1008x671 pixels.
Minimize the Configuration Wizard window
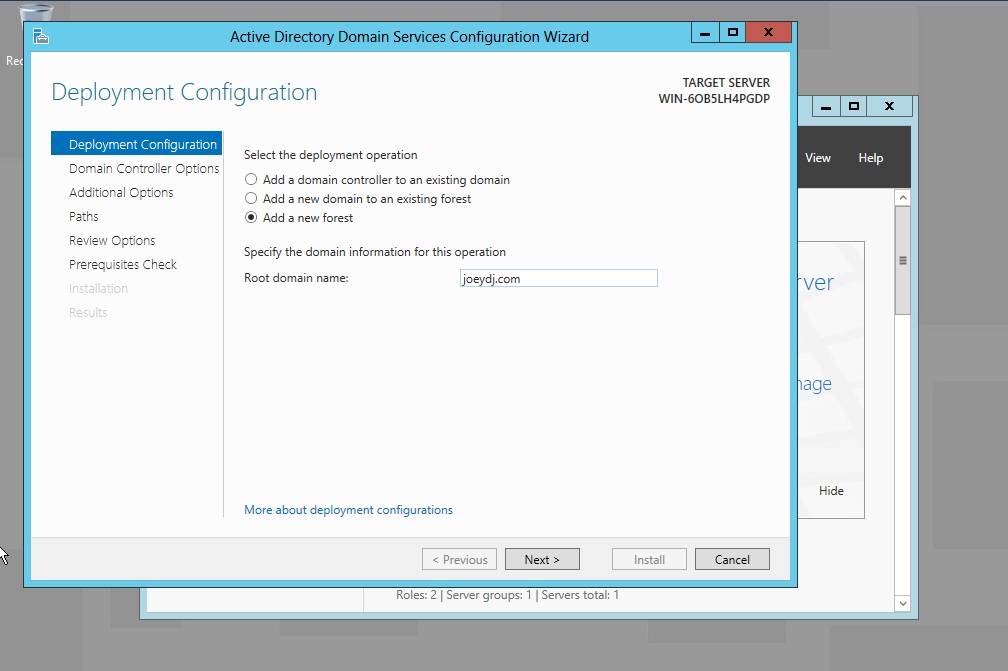[x=705, y=32]
